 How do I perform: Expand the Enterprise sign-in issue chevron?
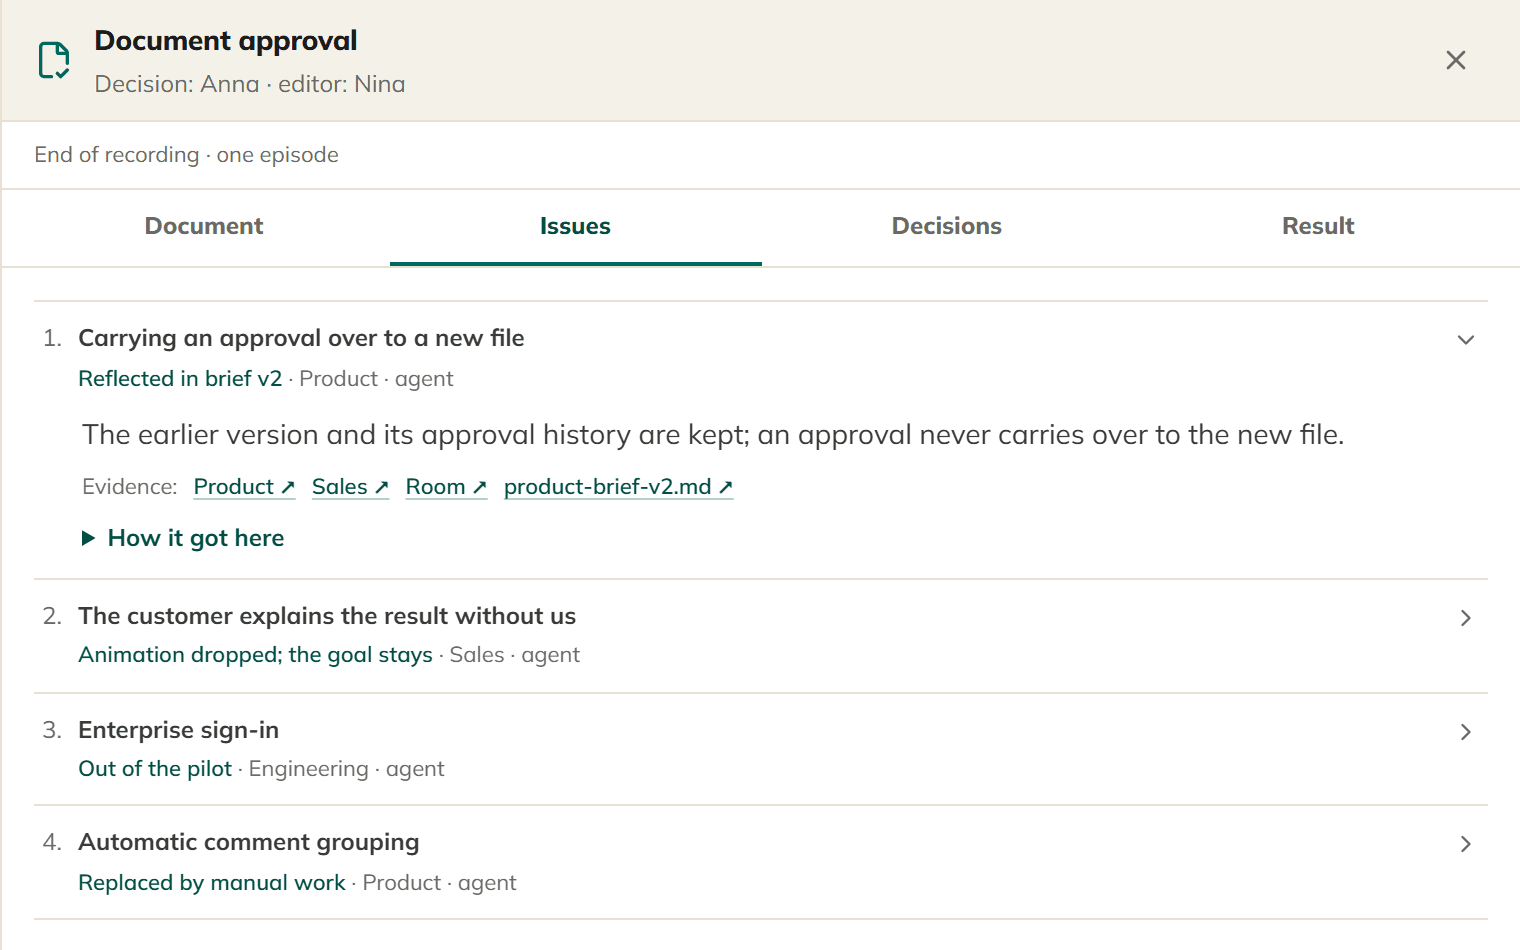1466,732
